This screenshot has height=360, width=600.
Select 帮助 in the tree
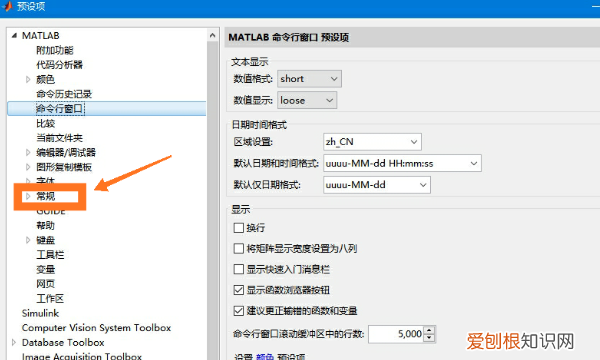pyautogui.click(x=46, y=225)
